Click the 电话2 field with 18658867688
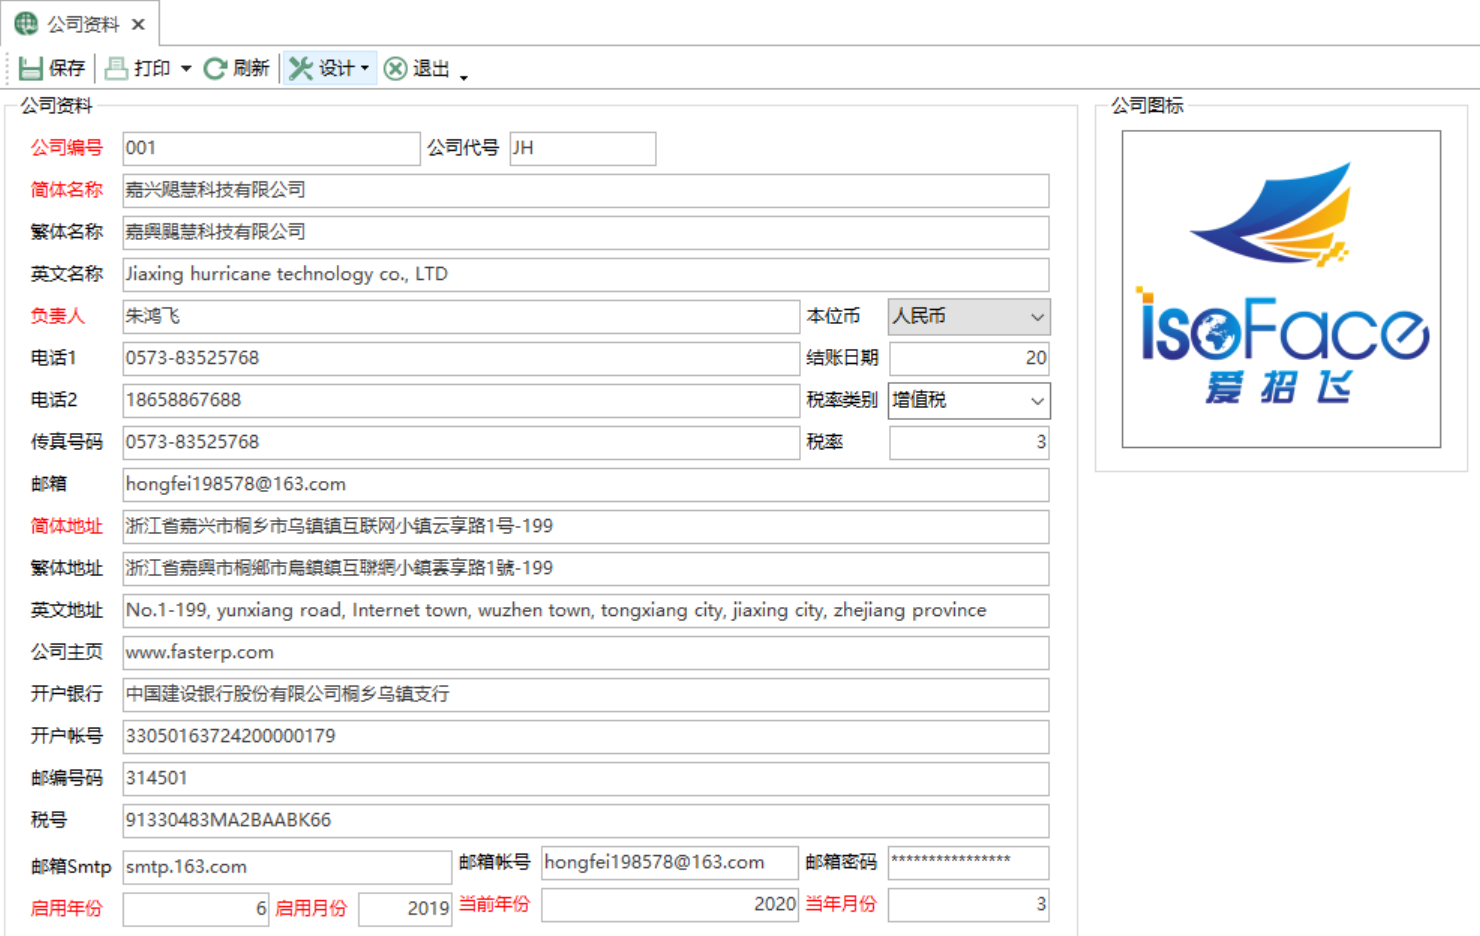Screen dimensions: 1480x936 pyautogui.click(x=461, y=400)
